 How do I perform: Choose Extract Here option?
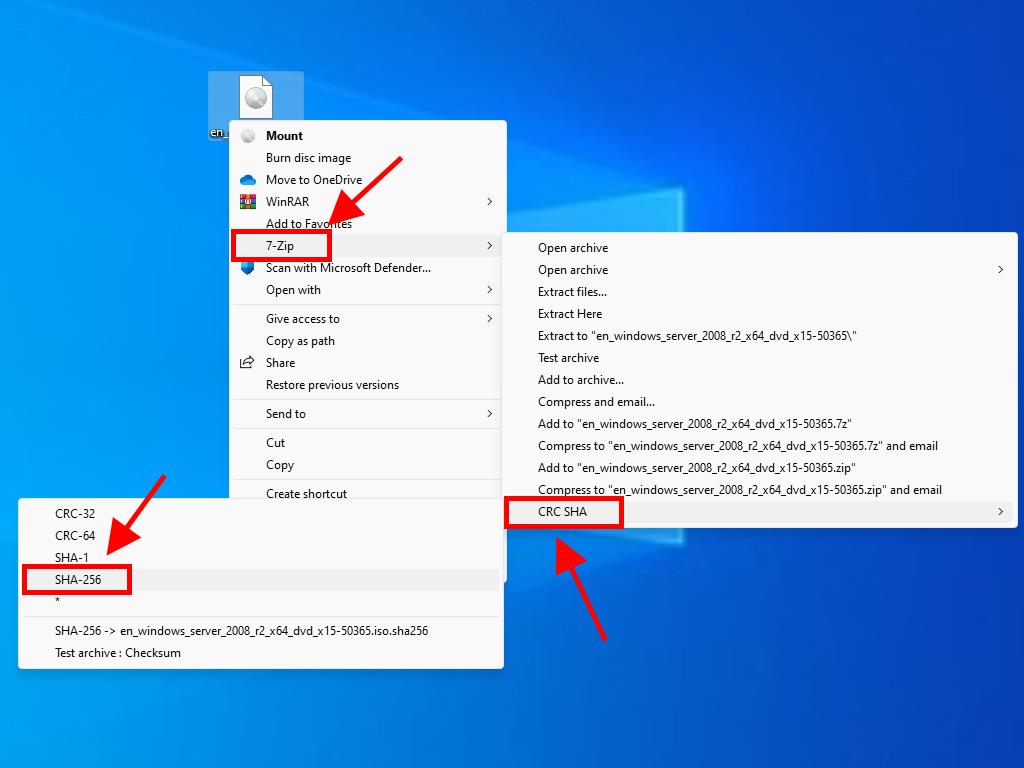[570, 314]
